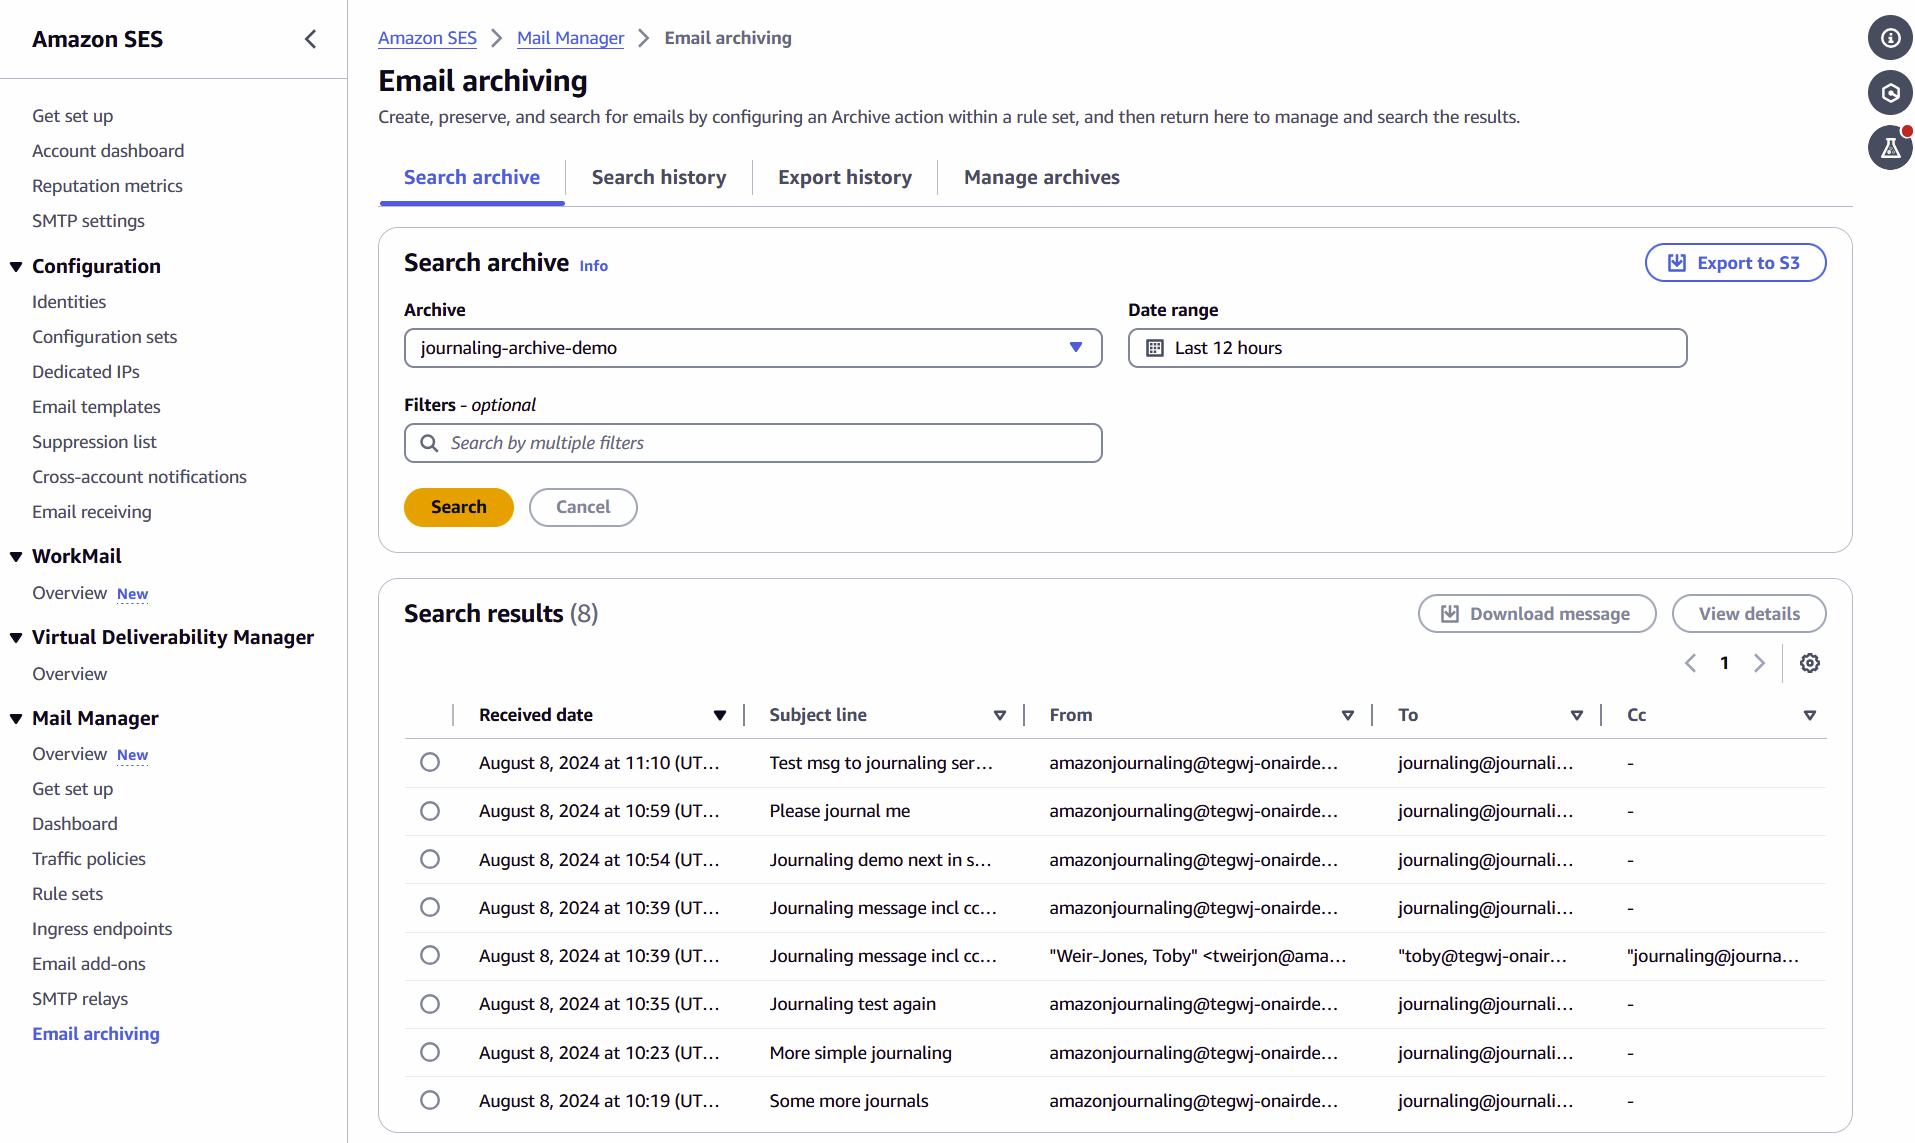Click the Search button
The width and height of the screenshot is (1915, 1143).
click(x=458, y=507)
